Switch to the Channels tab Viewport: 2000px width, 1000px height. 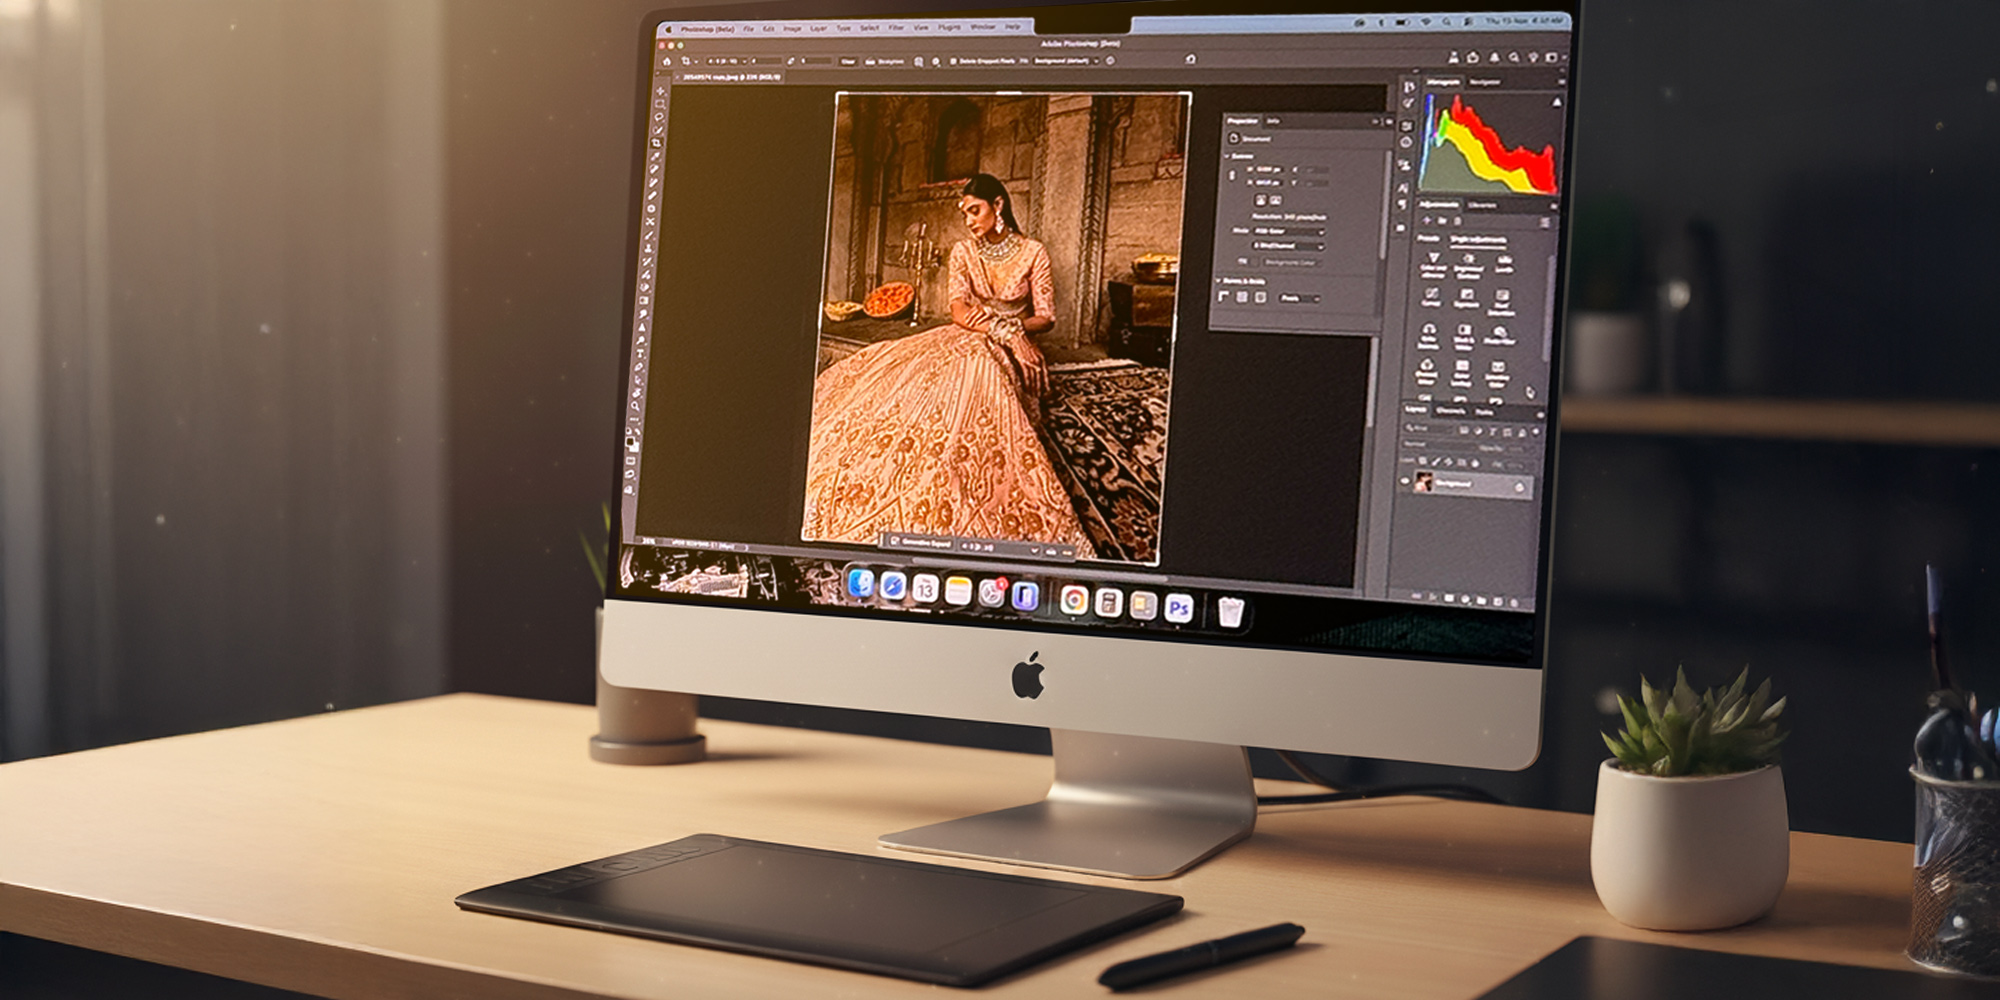tap(1449, 410)
